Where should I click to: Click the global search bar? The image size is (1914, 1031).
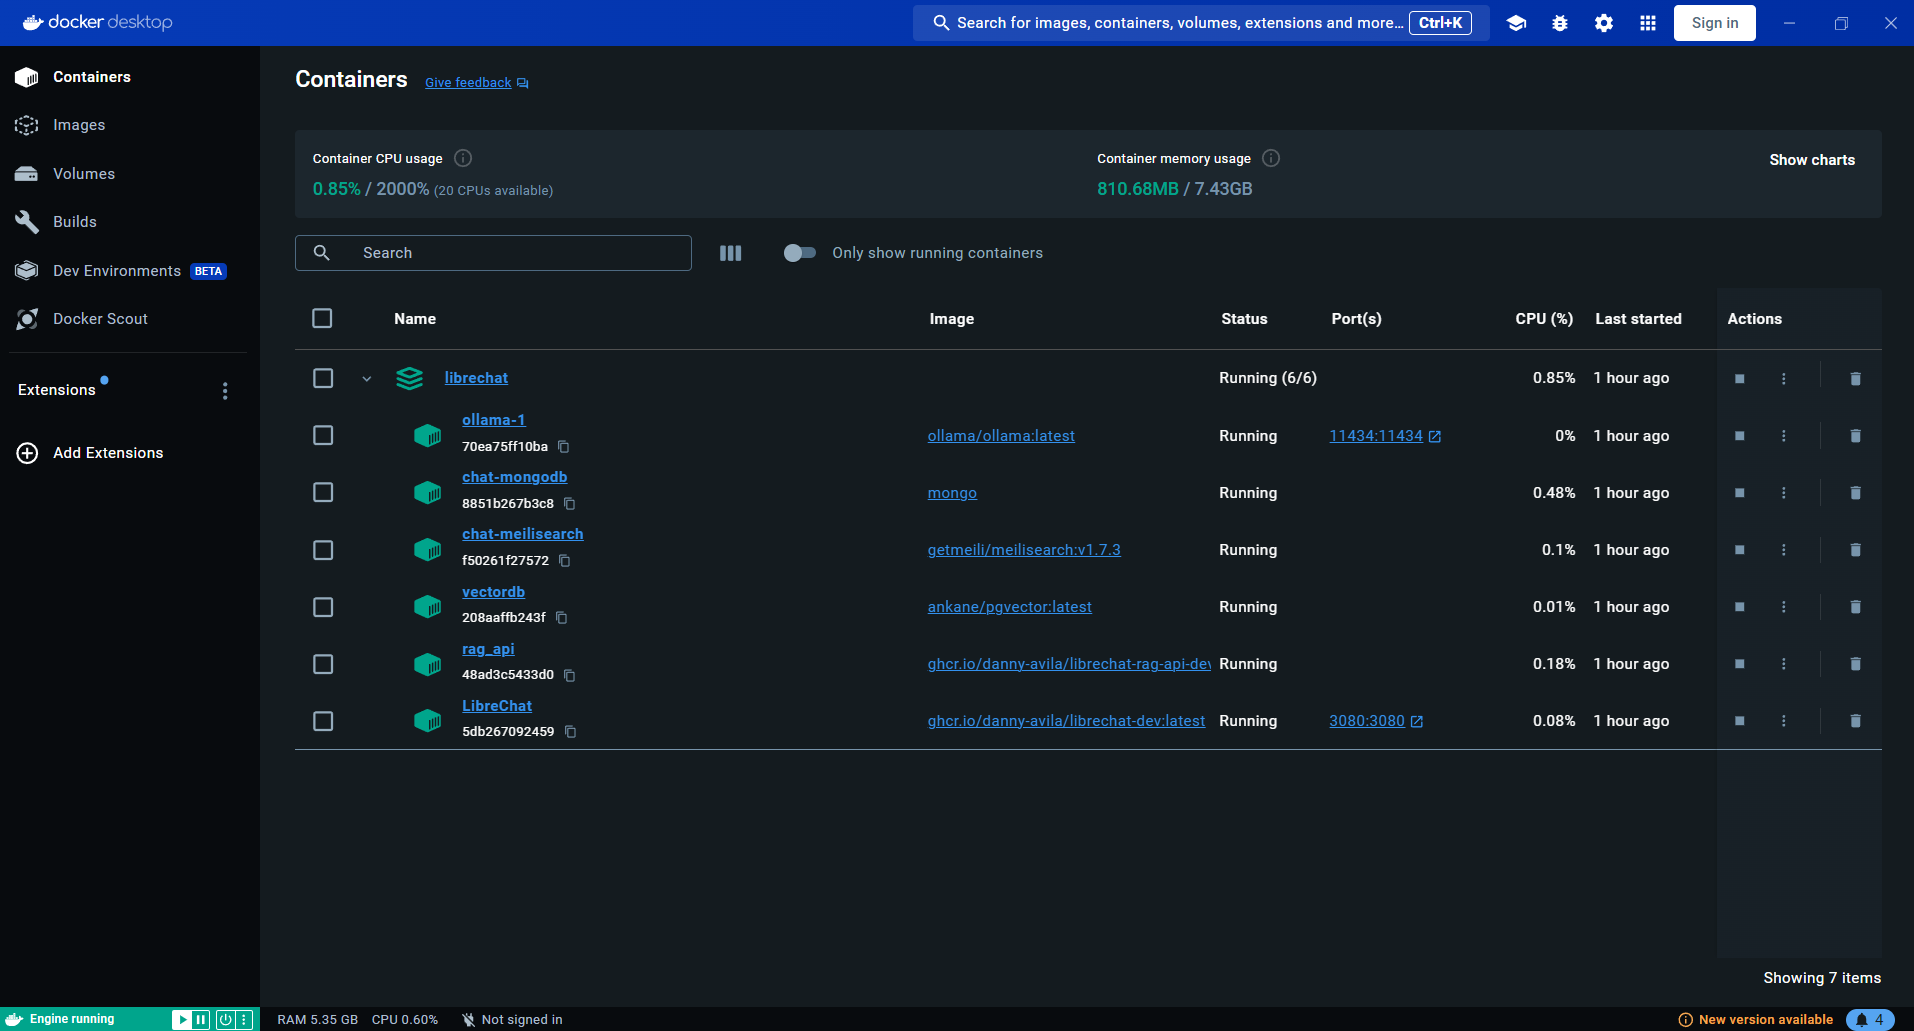point(1201,23)
